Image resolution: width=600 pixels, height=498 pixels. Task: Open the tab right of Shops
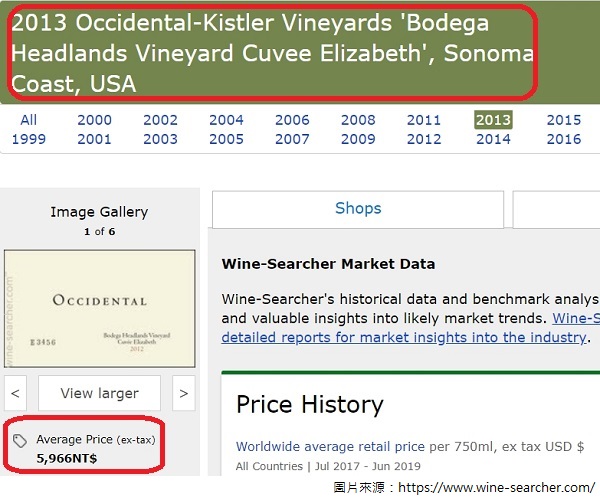point(556,209)
